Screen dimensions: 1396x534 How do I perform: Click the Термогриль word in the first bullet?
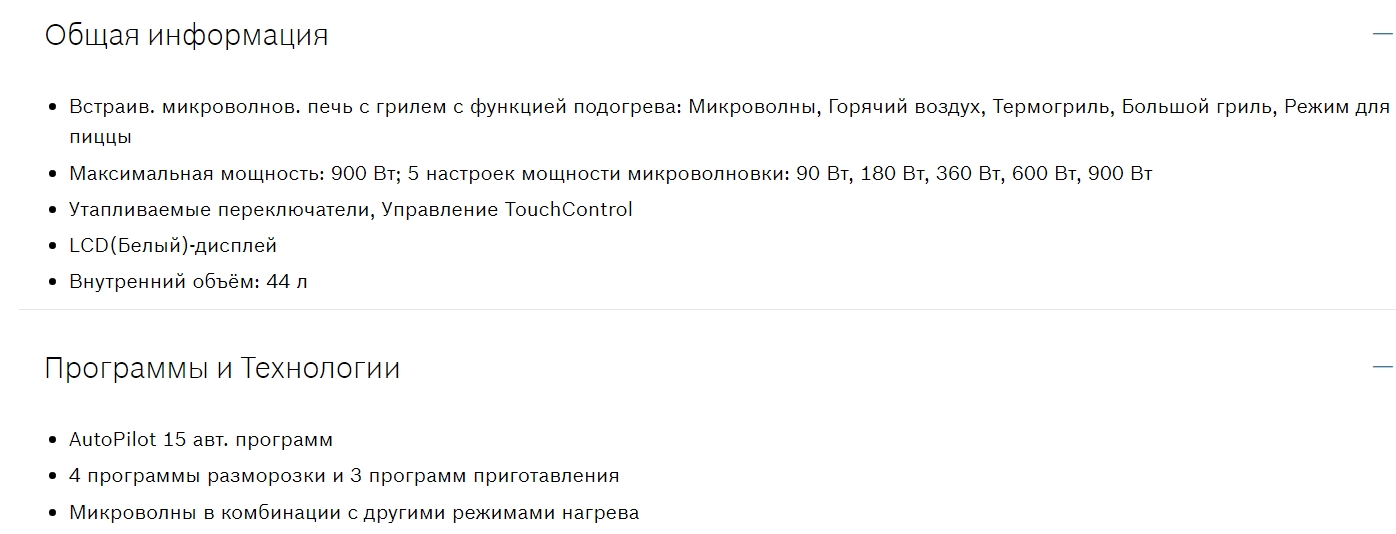pos(1051,106)
